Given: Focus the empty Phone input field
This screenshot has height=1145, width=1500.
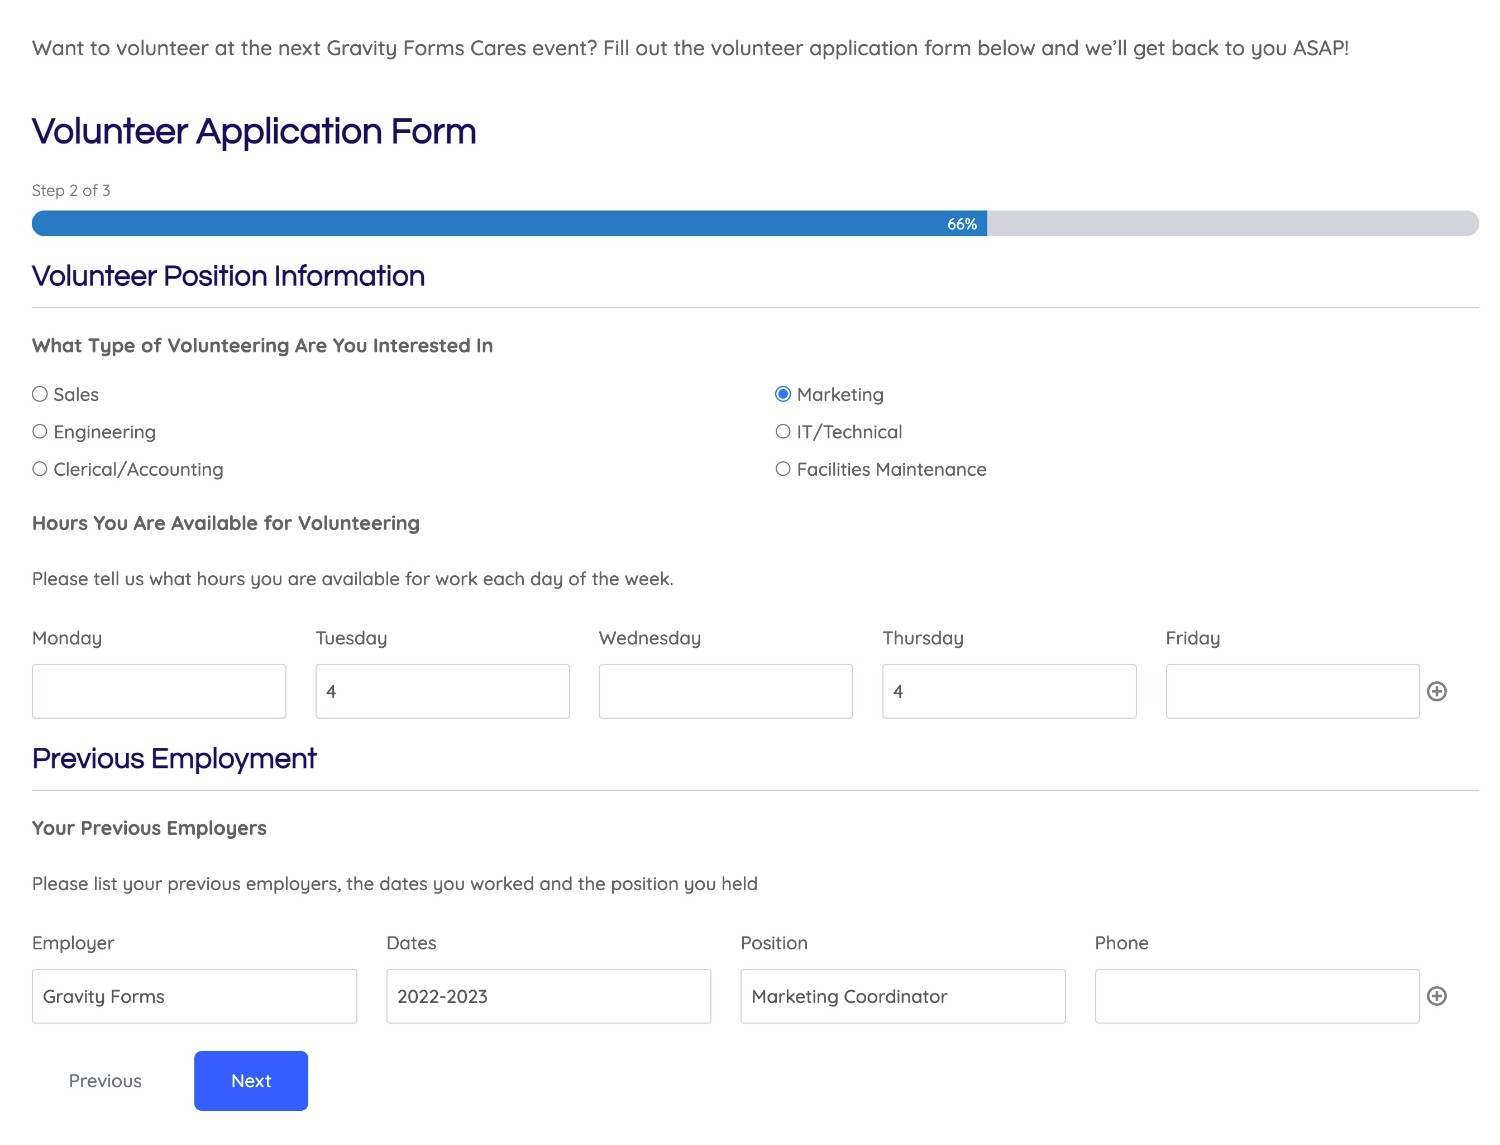Looking at the screenshot, I should coord(1257,996).
